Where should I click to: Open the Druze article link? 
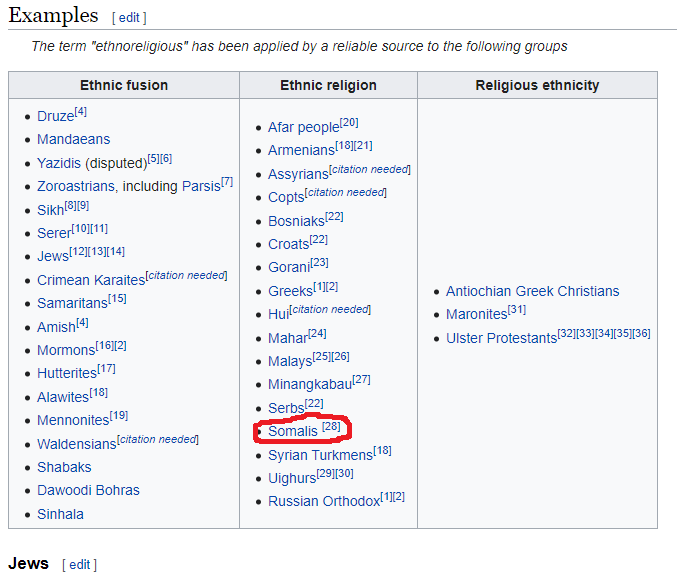tap(55, 117)
